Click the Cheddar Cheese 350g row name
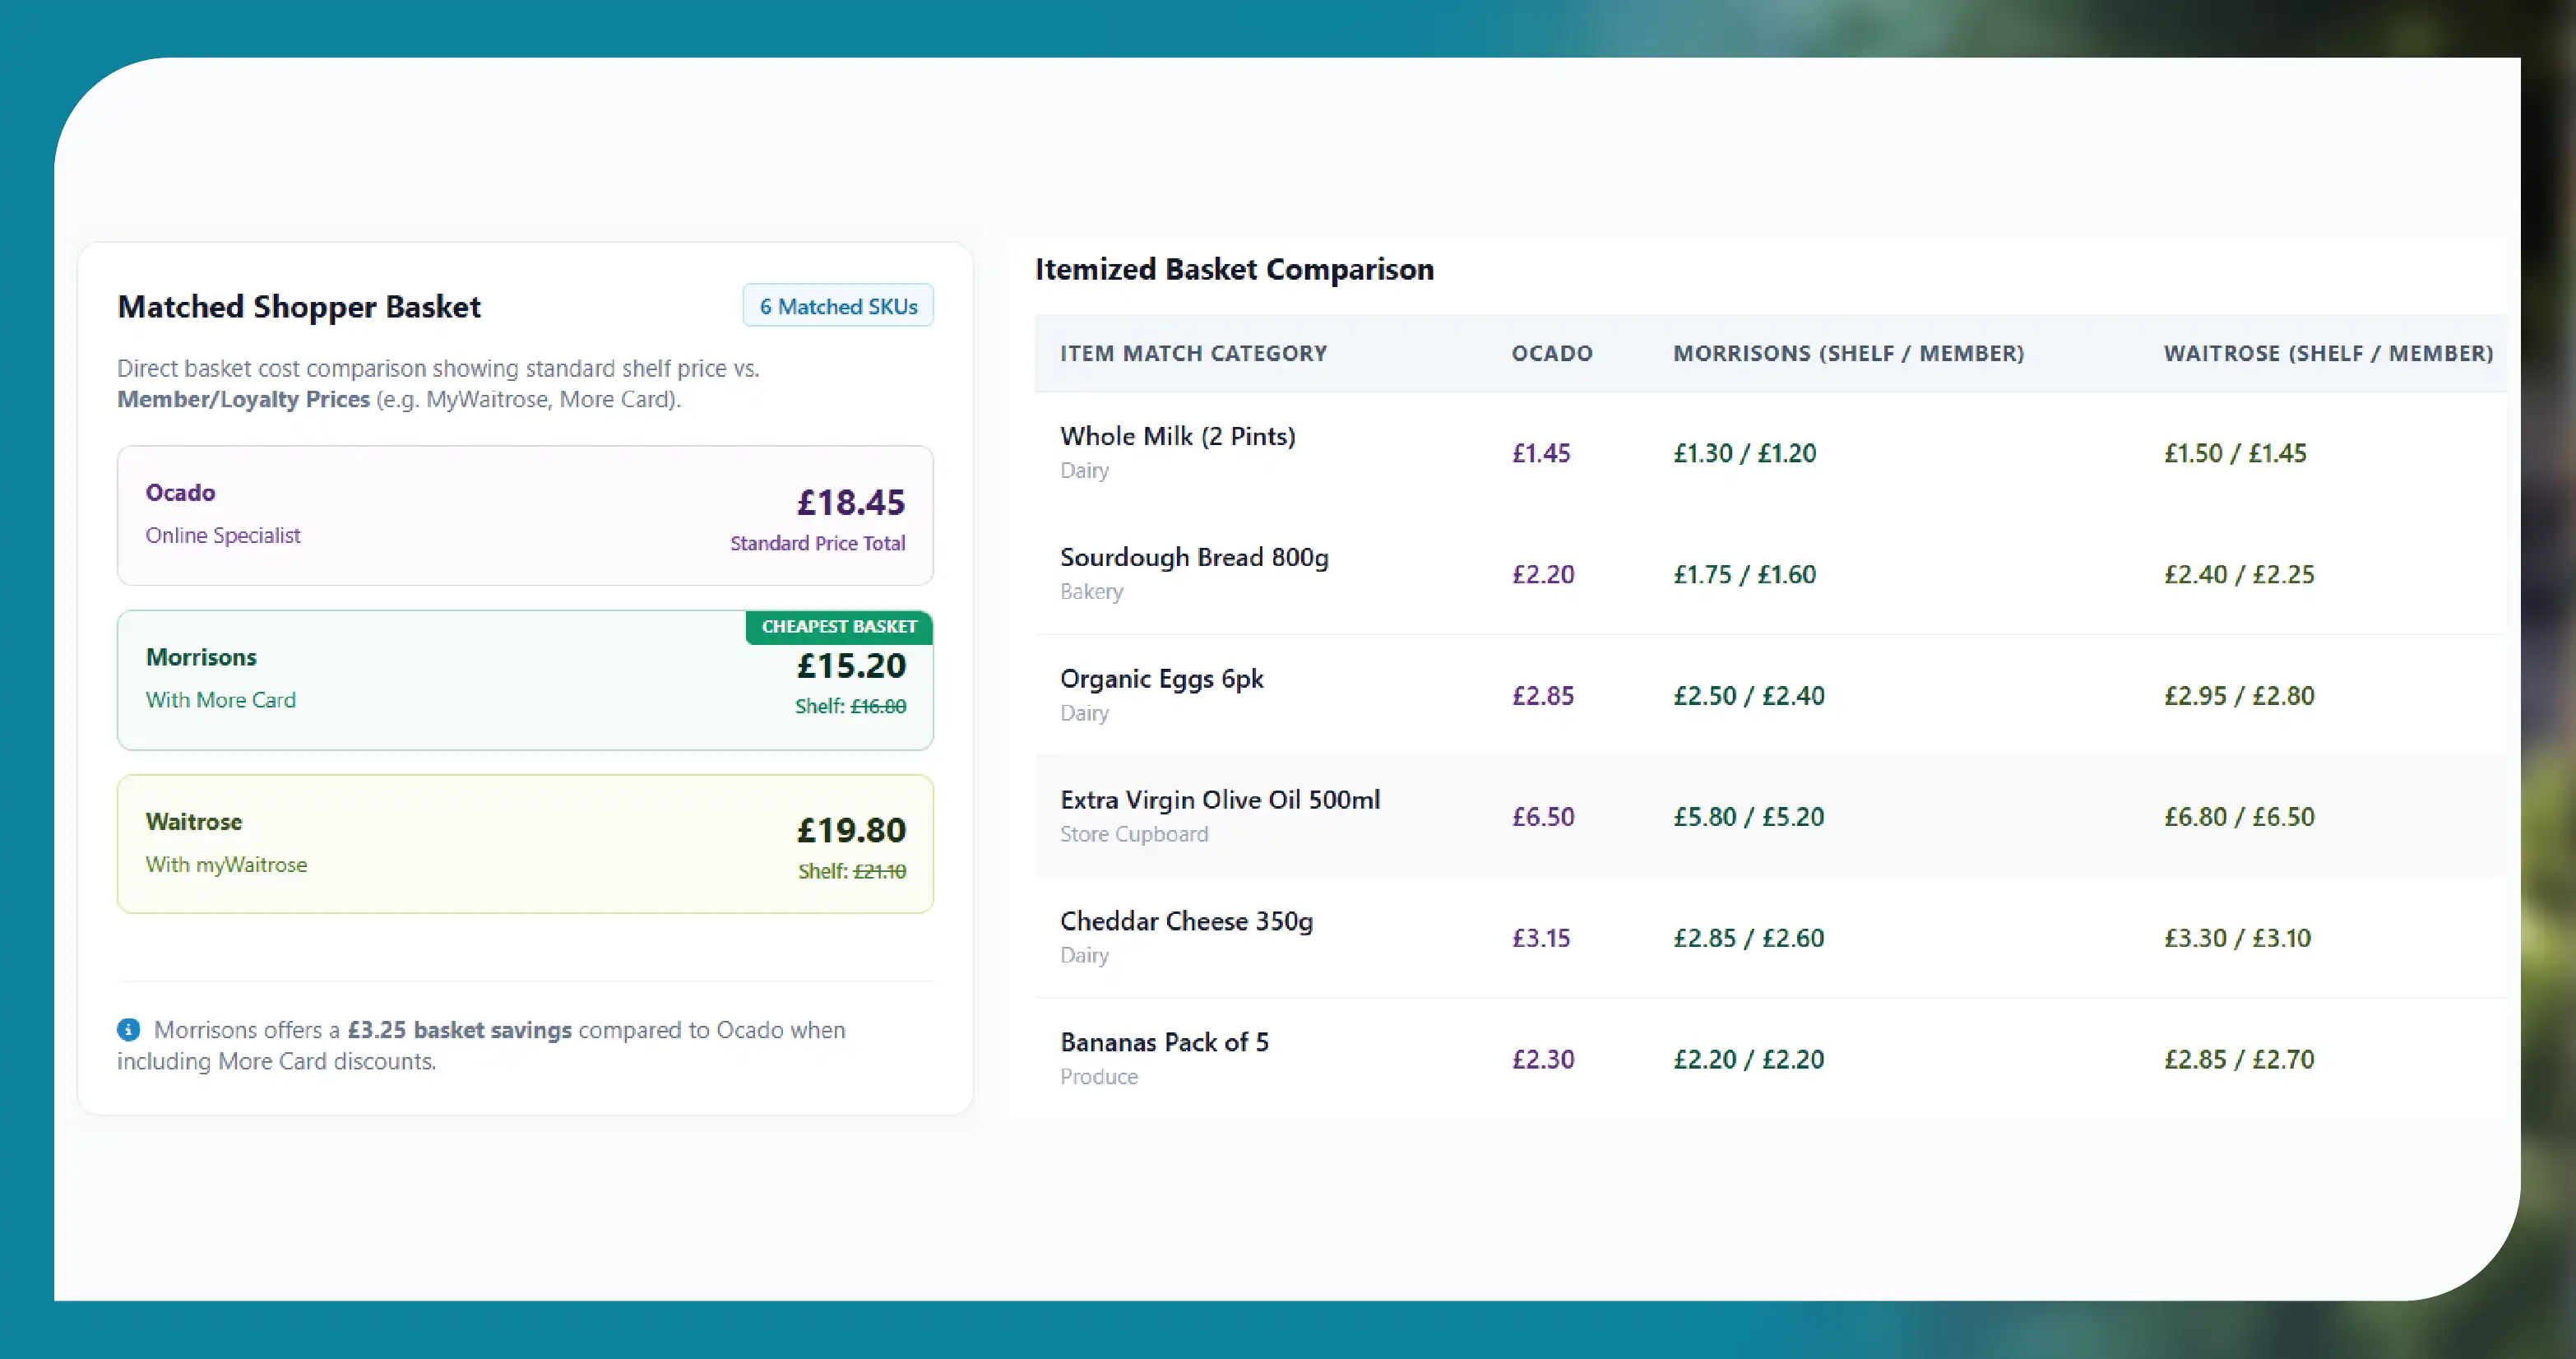The width and height of the screenshot is (2576, 1359). click(1187, 921)
